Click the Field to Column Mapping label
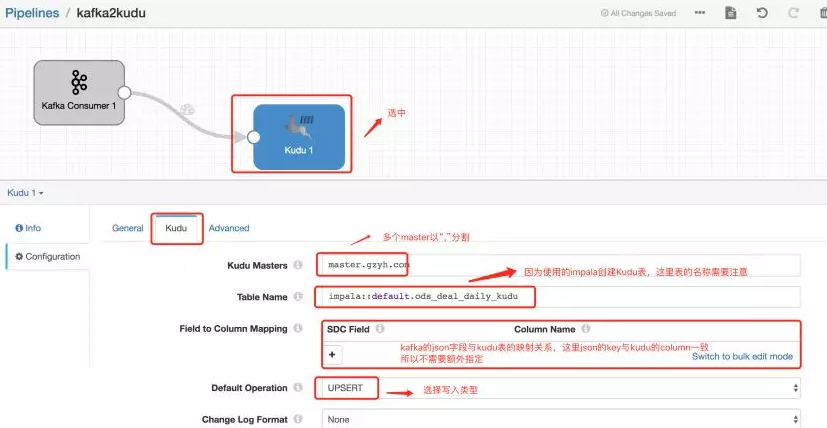Screen dimensions: 827x428 tap(234, 328)
